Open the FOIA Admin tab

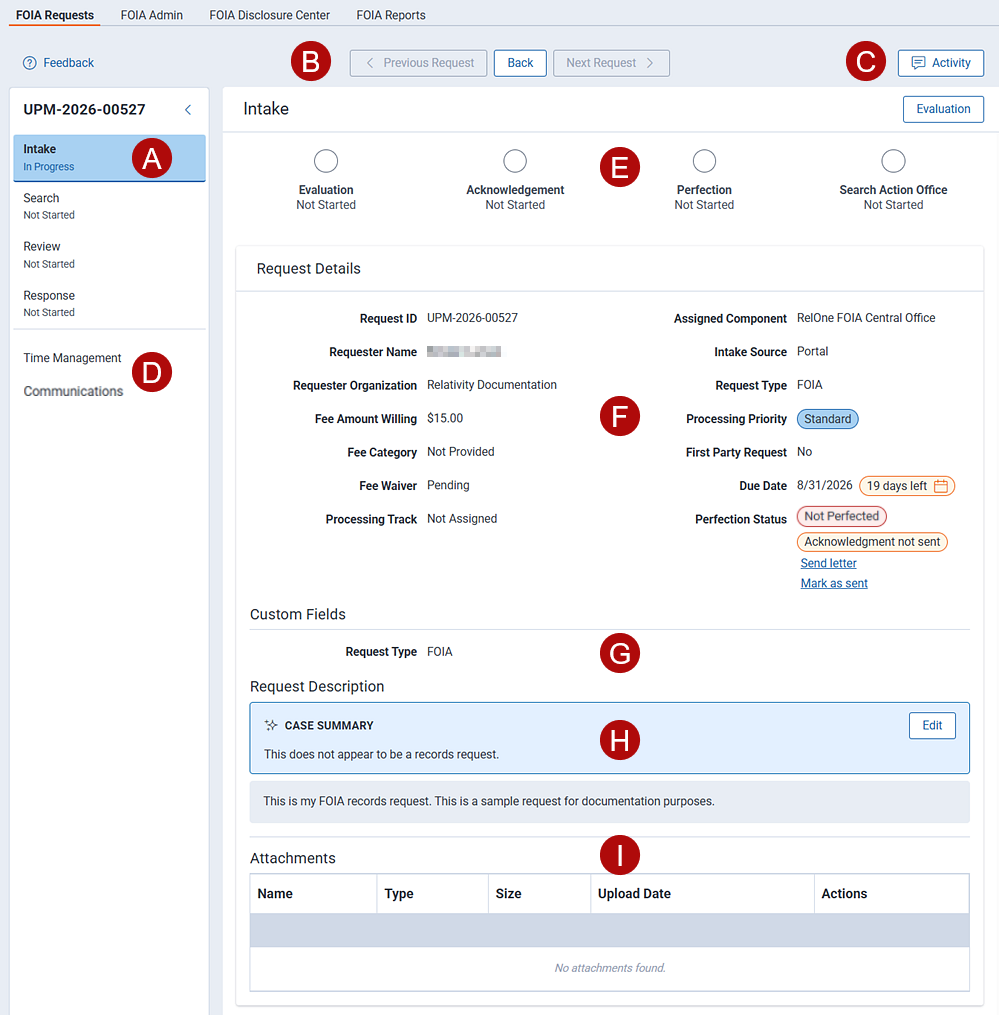click(151, 15)
